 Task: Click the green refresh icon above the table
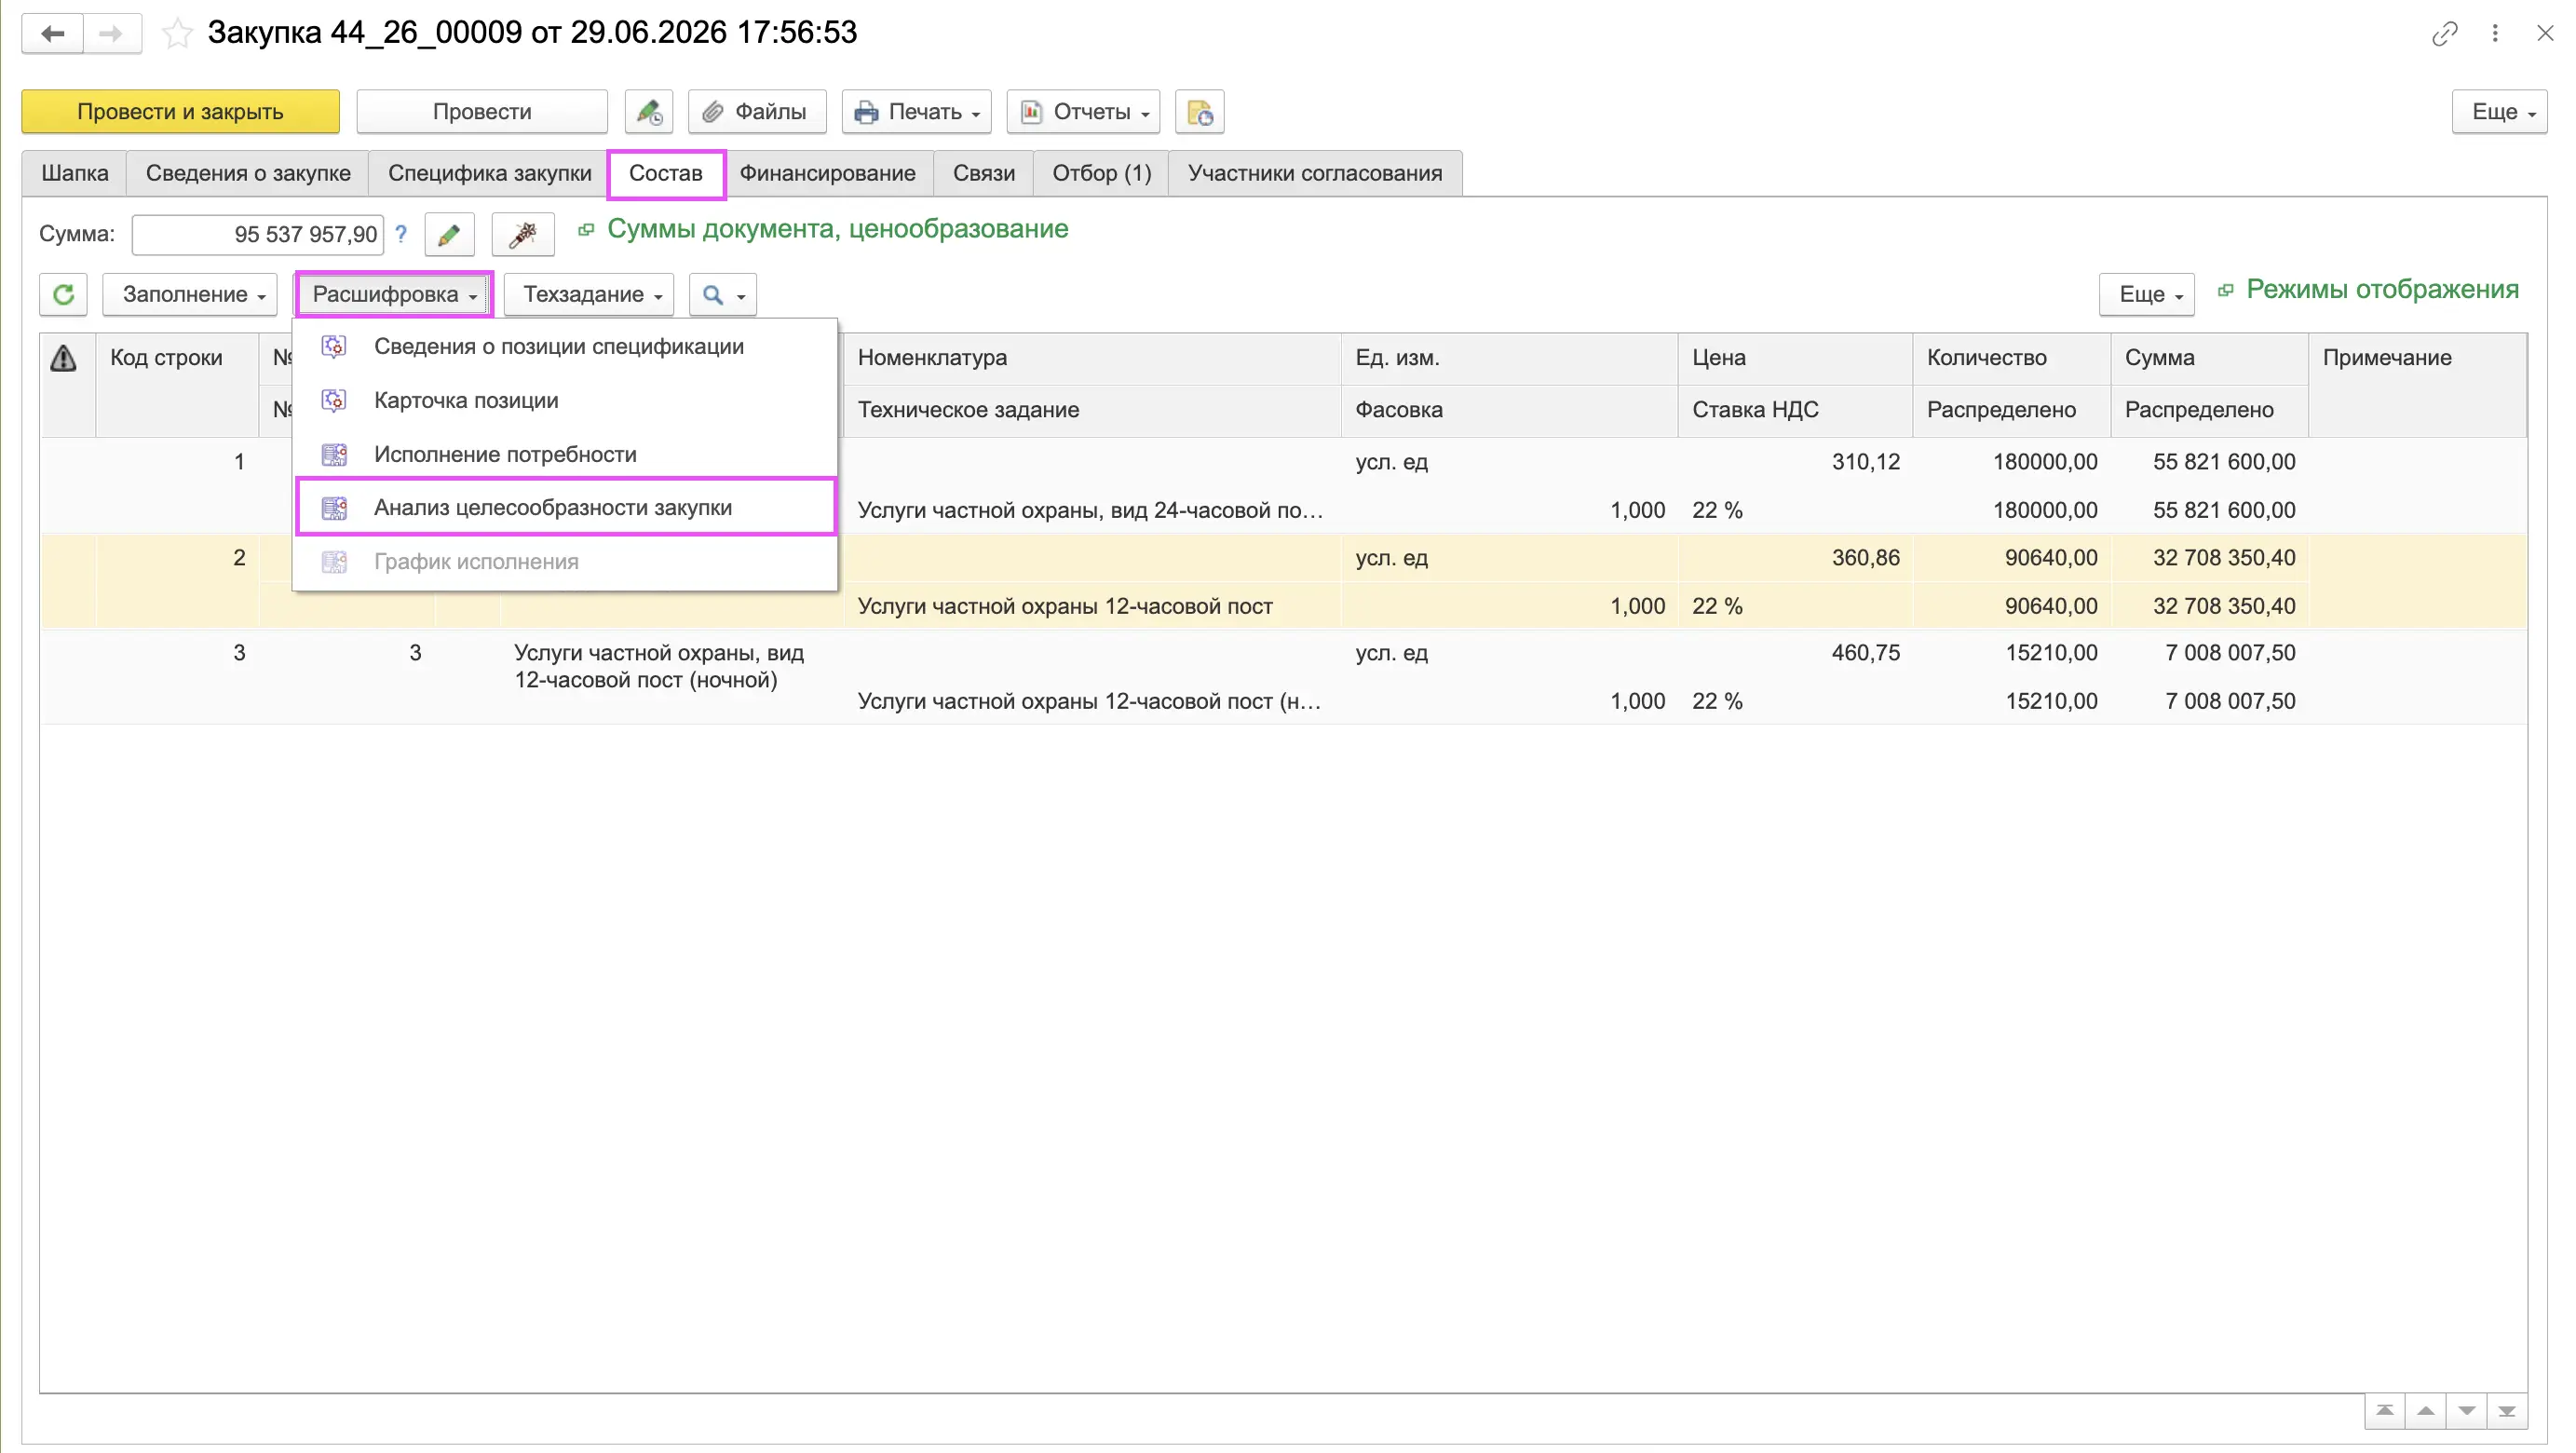[64, 294]
